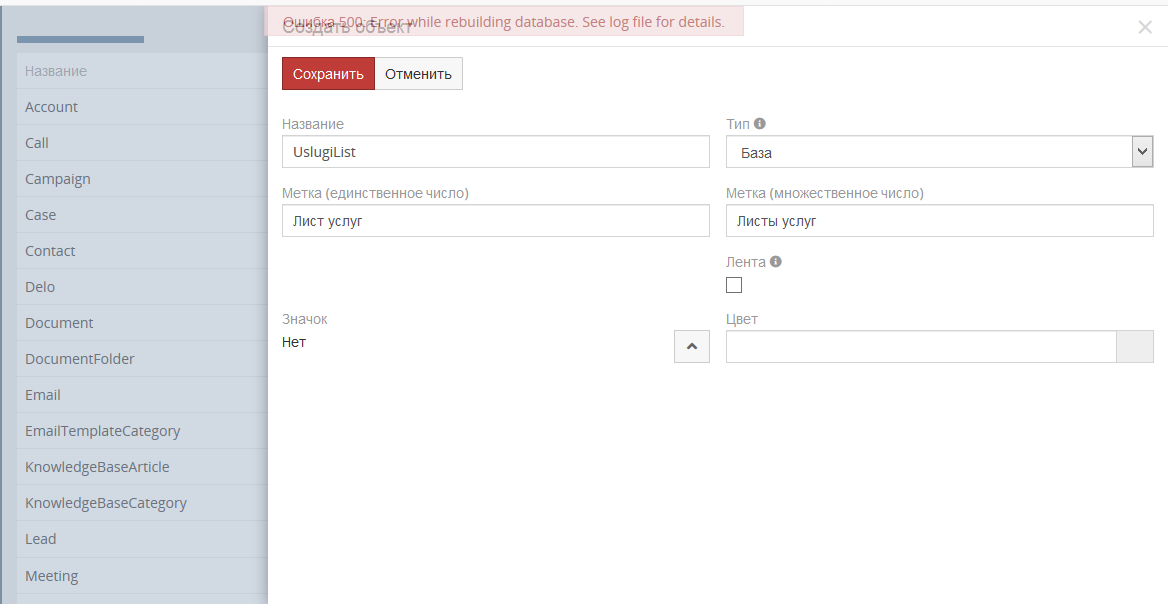Viewport: 1168px width, 604px height.
Task: Enable the Лента checkbox
Action: [734, 285]
